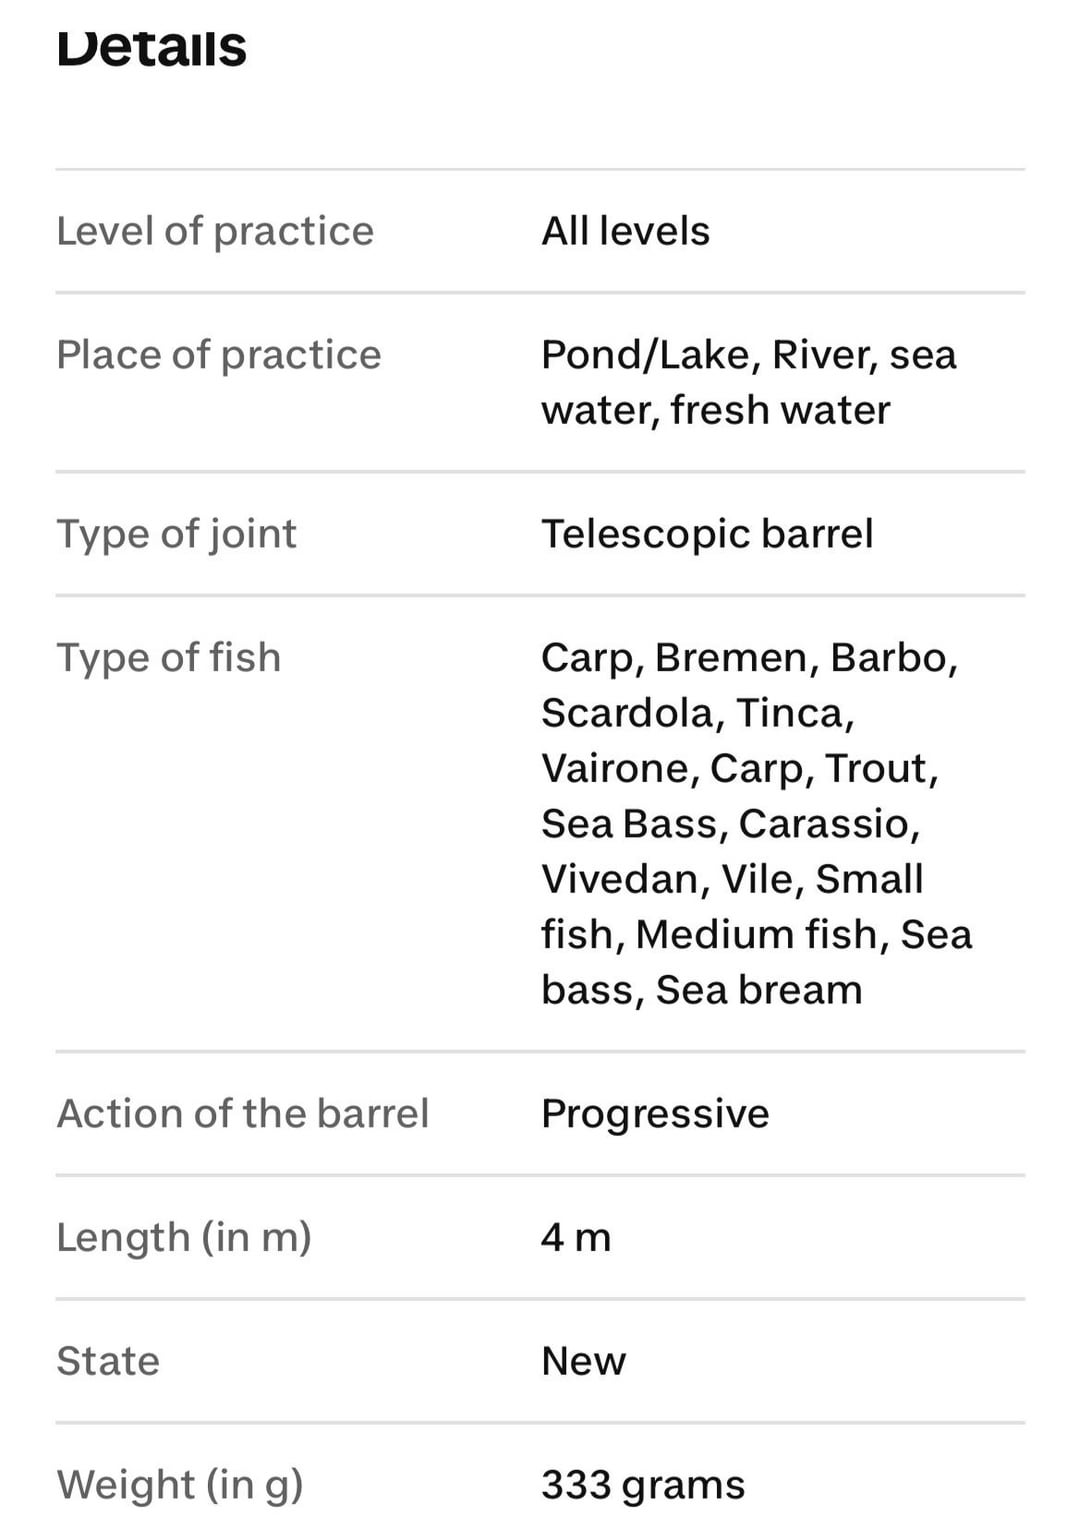Click the 4 m length value

[x=576, y=1238]
